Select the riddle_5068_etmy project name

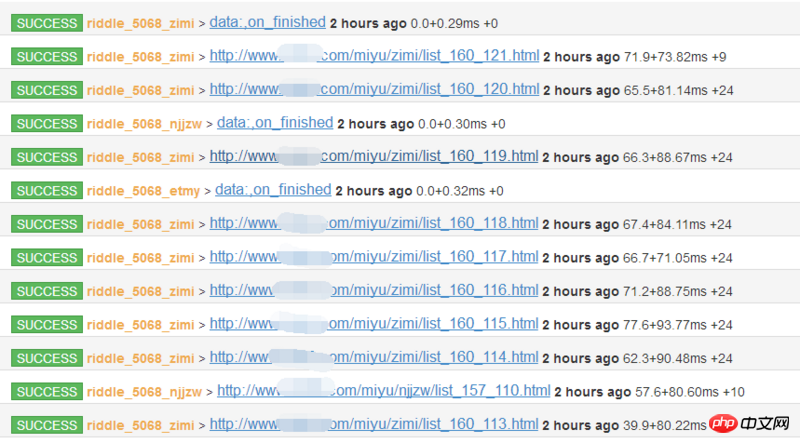[x=143, y=191]
